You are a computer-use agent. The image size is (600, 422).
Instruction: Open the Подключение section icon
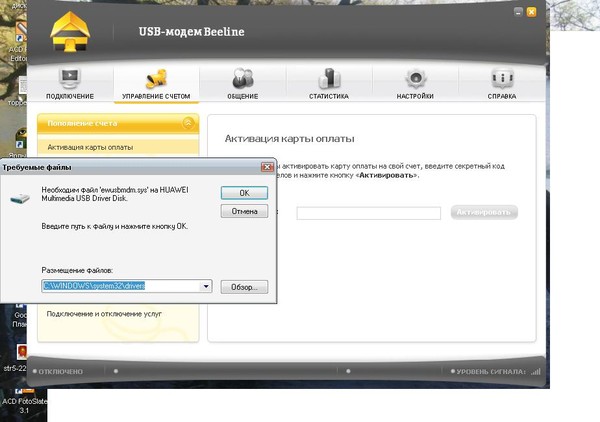tap(70, 79)
